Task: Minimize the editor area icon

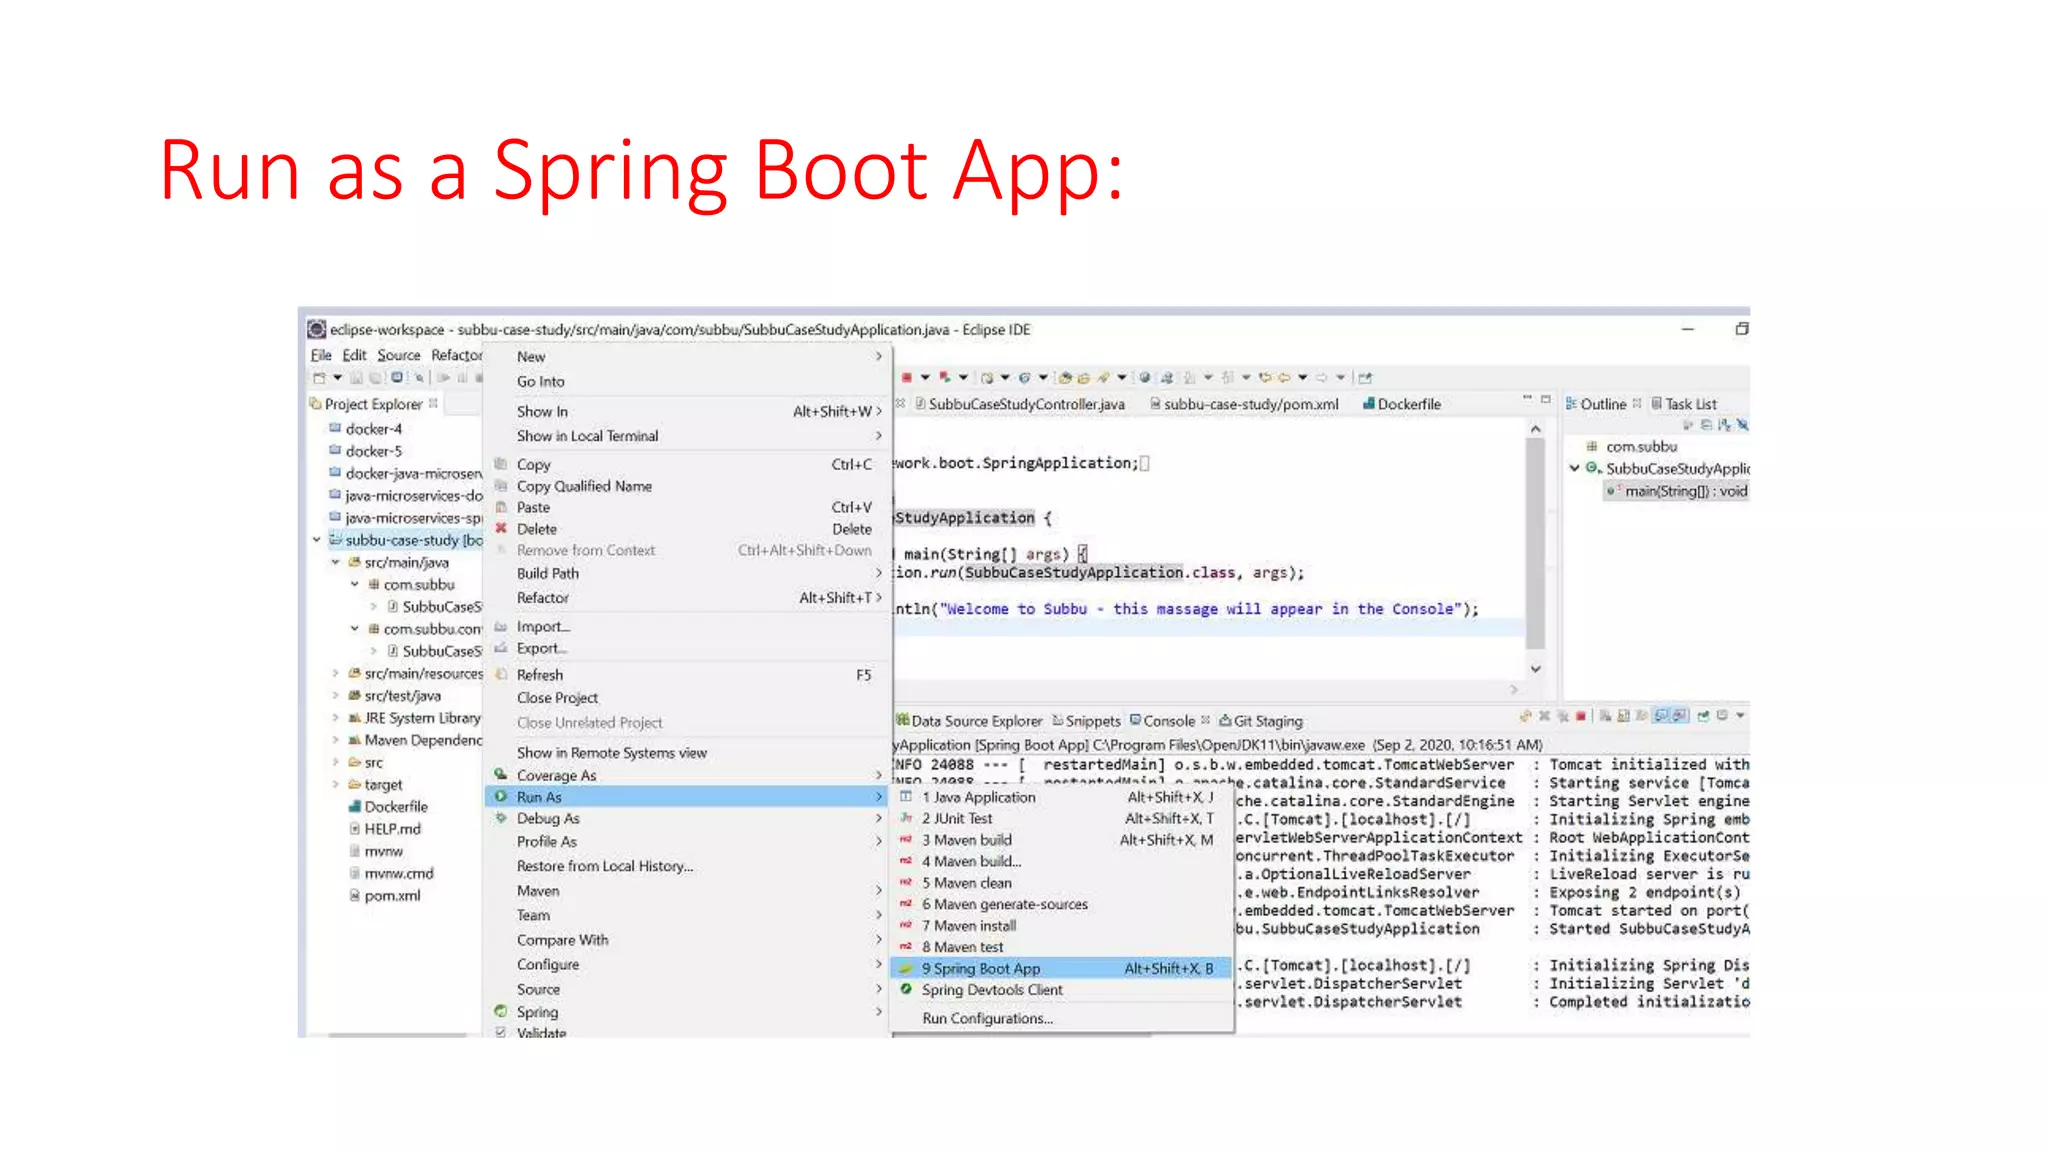Action: click(1527, 399)
